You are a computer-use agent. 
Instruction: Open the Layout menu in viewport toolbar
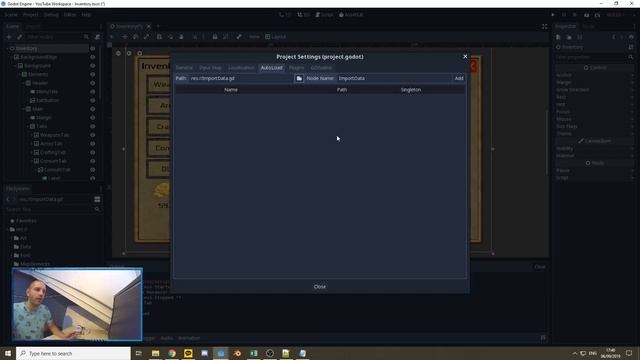tap(276, 37)
